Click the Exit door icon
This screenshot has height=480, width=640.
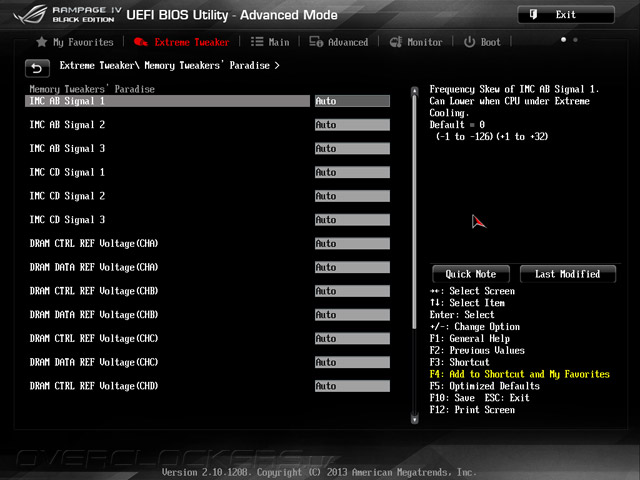533,15
